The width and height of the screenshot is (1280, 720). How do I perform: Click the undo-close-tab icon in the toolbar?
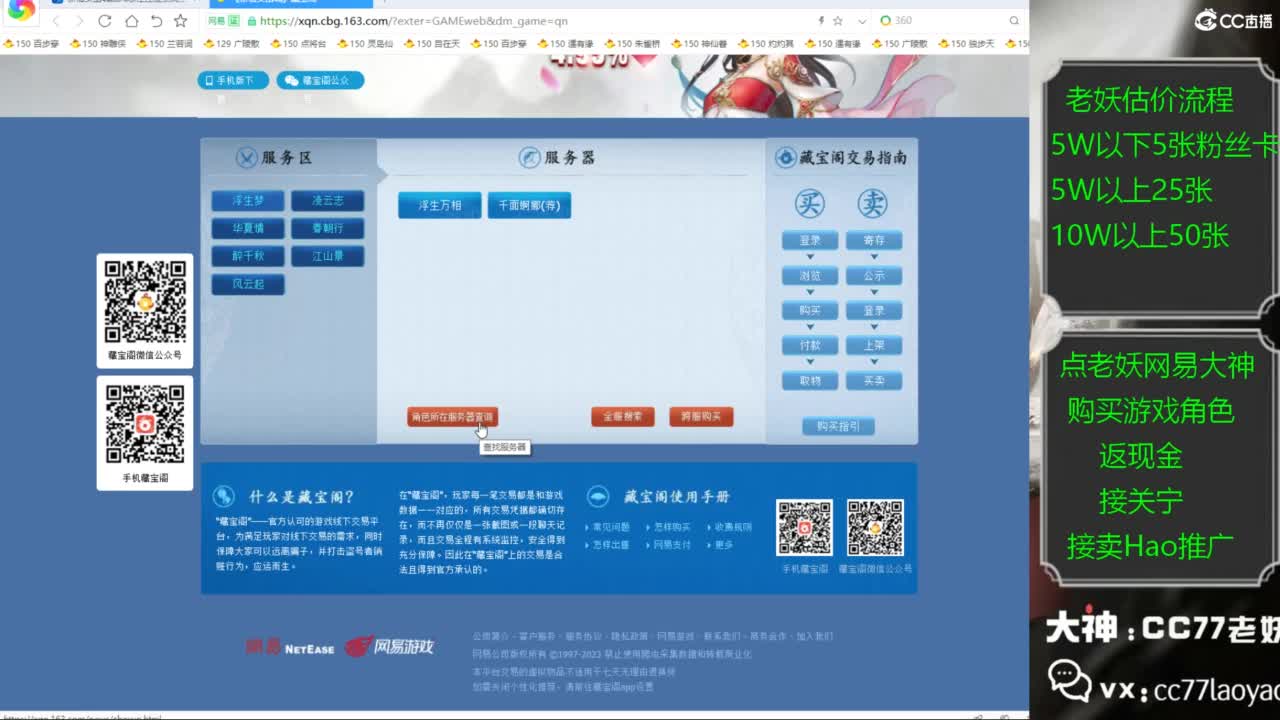click(156, 21)
